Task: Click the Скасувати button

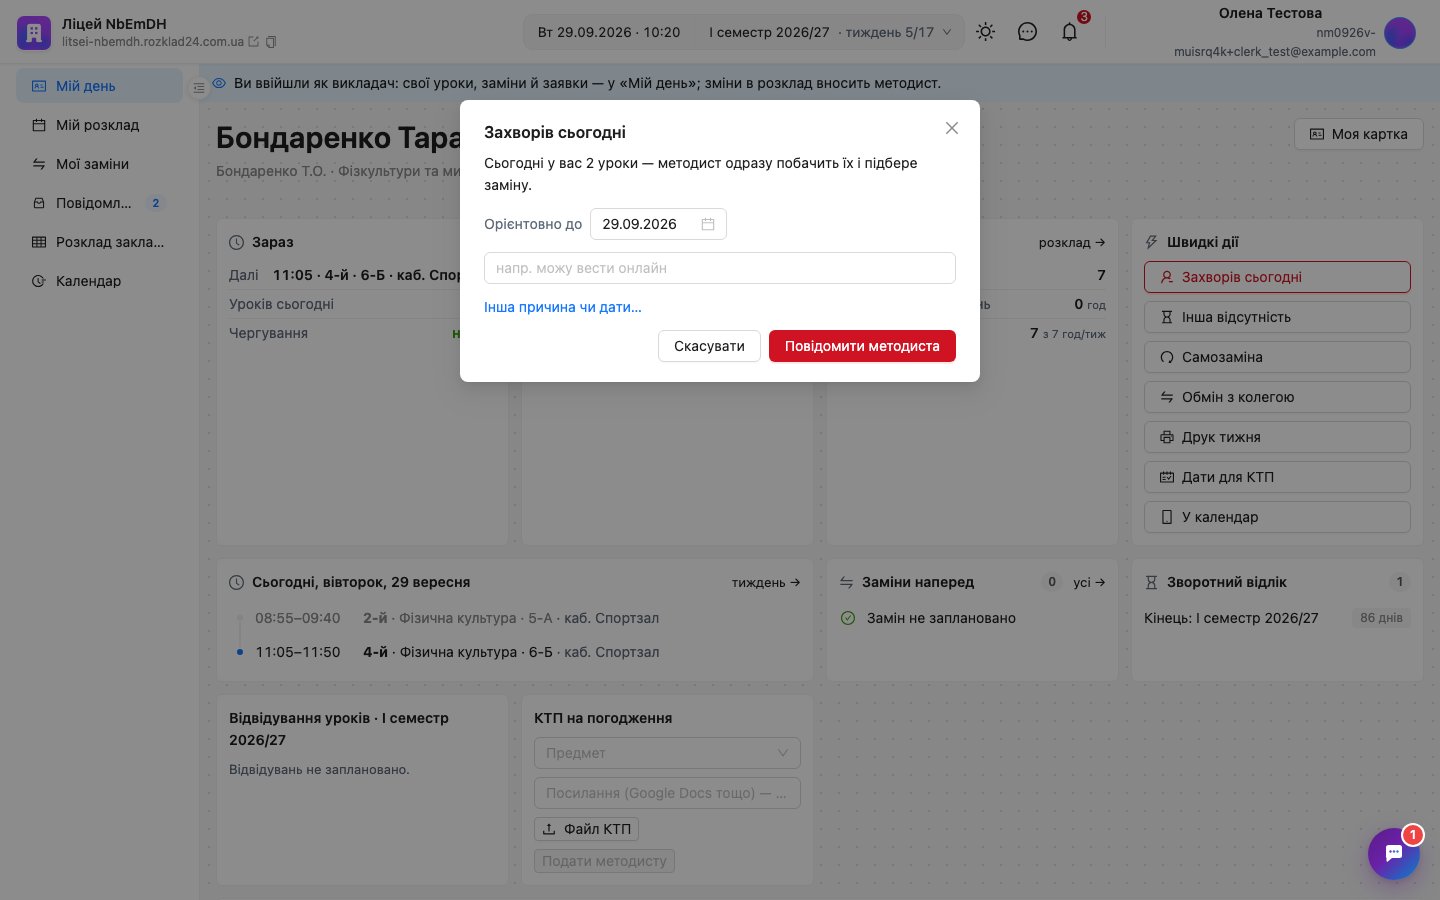Action: coord(709,346)
